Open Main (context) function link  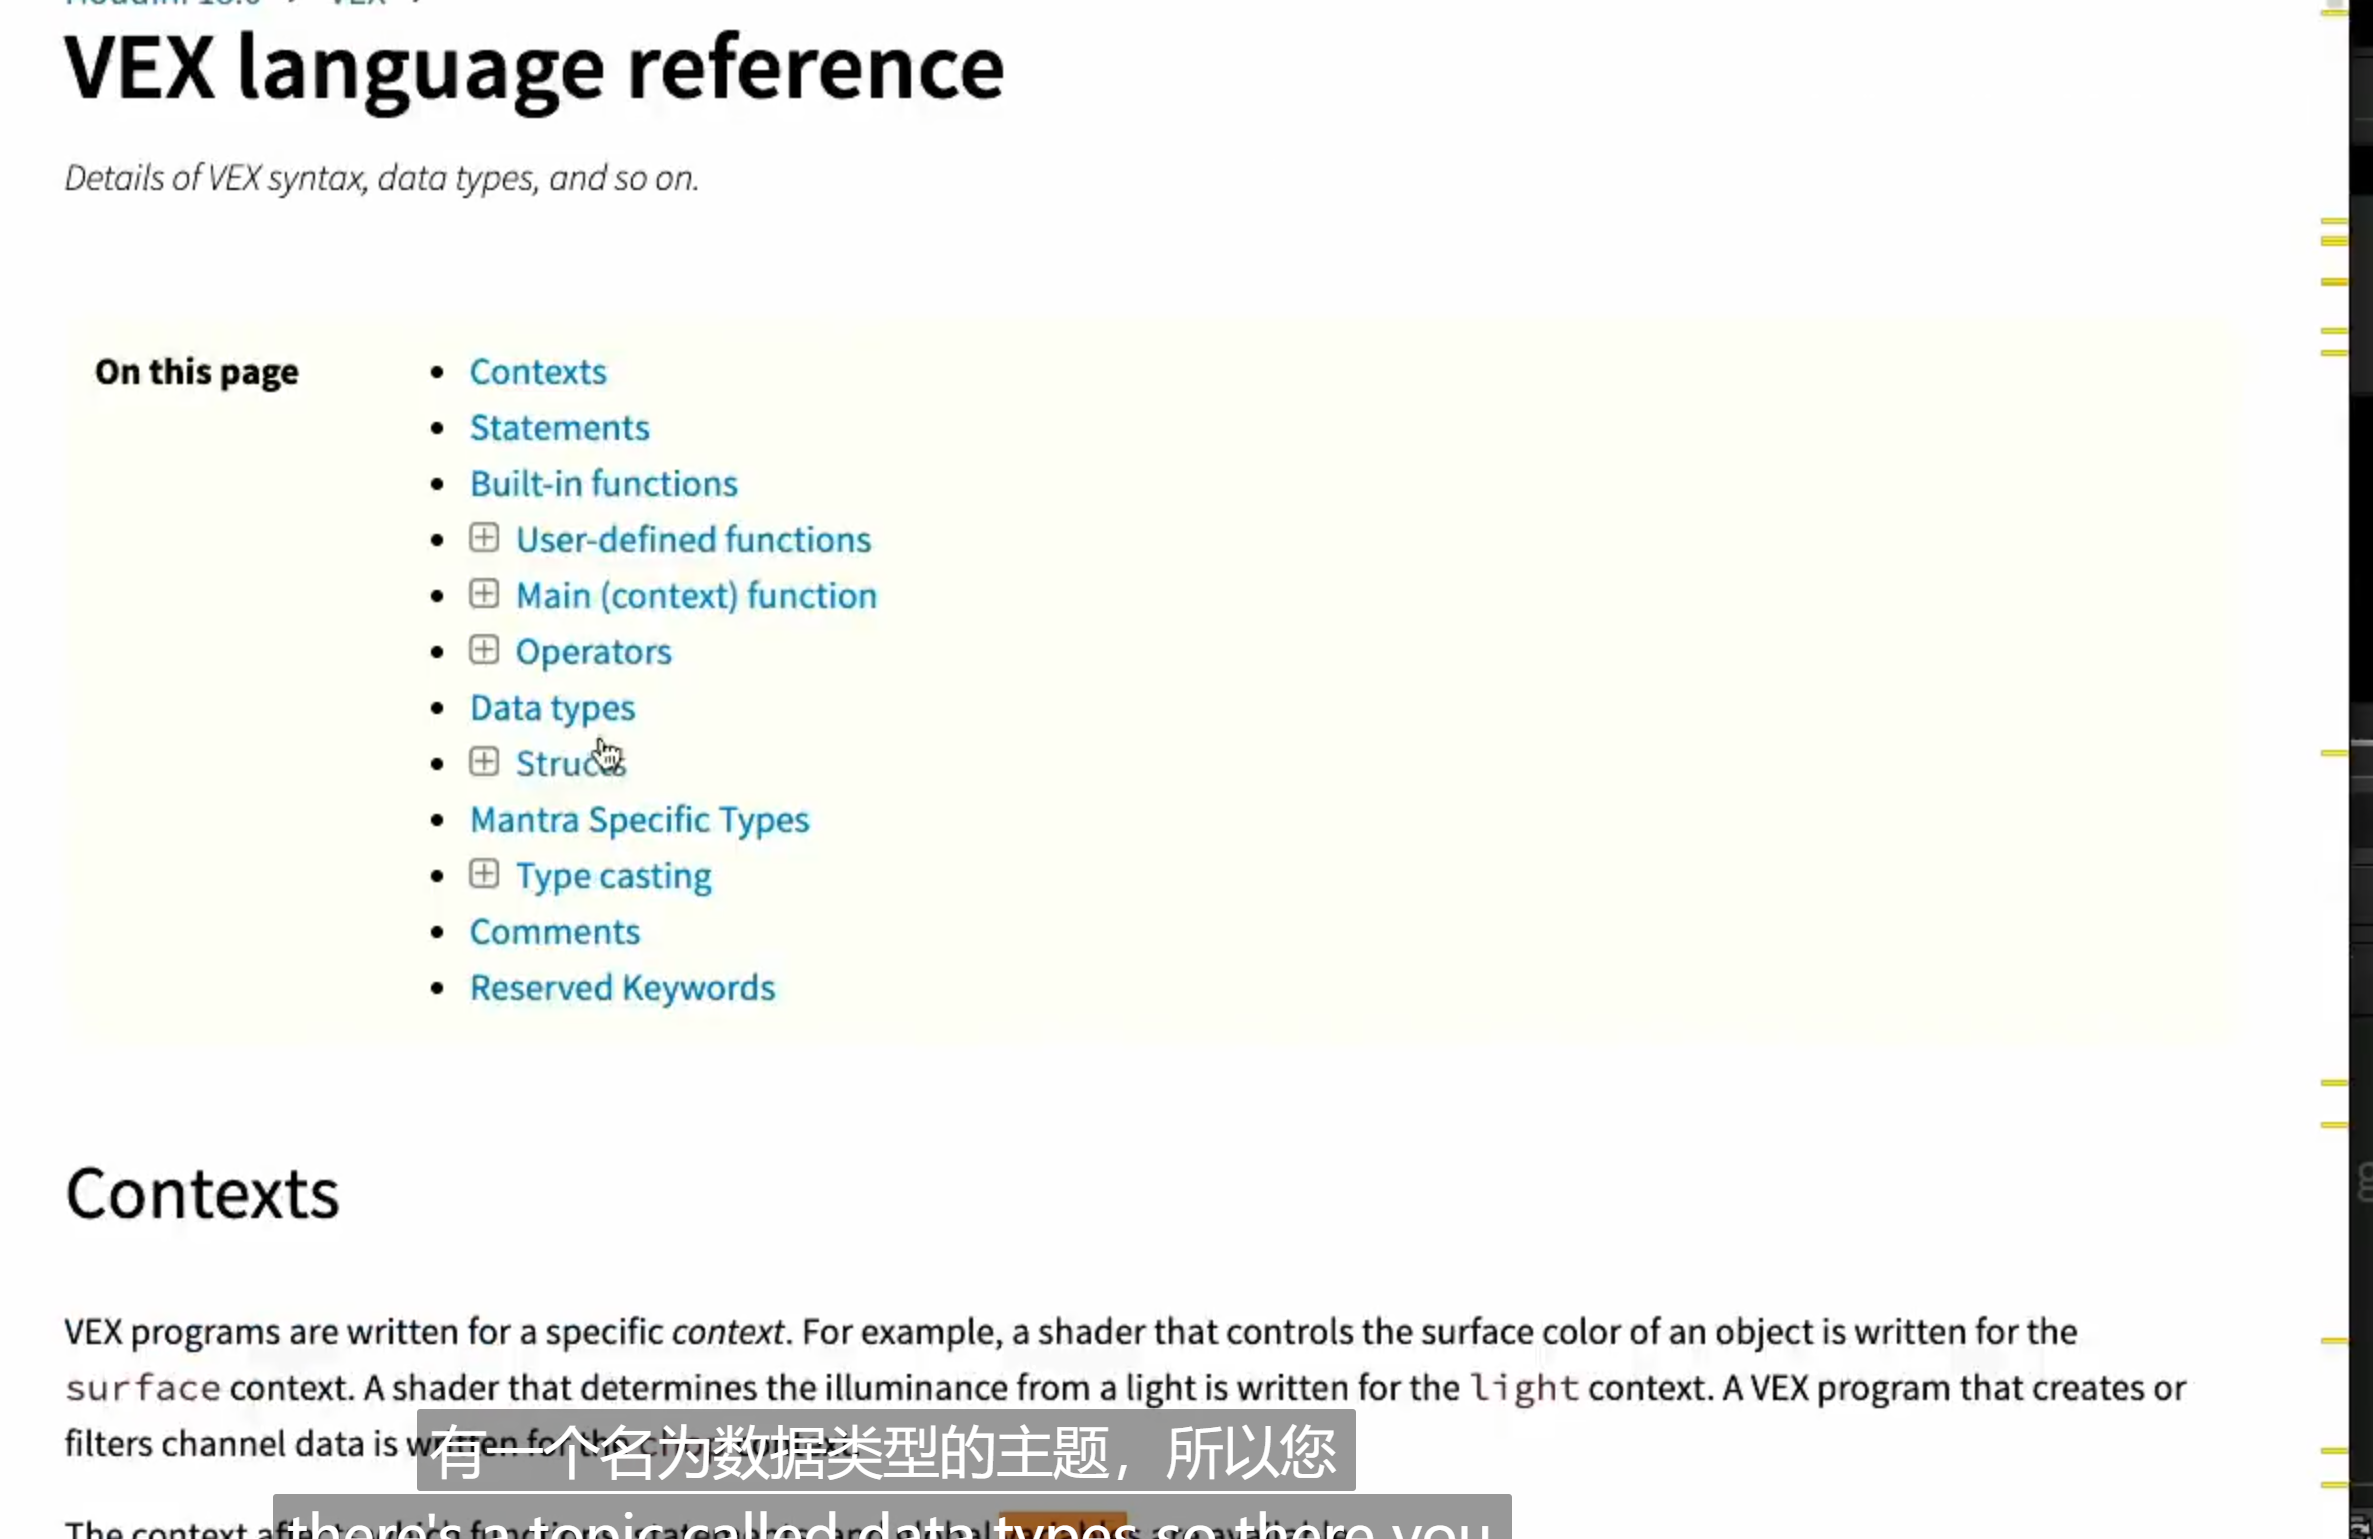click(x=696, y=596)
